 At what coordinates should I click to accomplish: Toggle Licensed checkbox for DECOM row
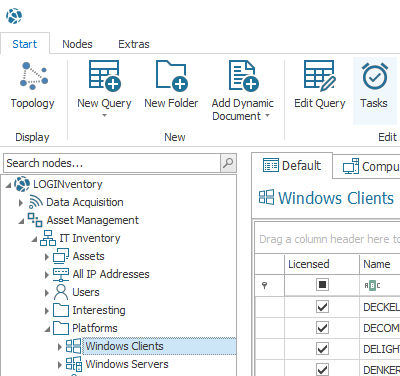[322, 328]
